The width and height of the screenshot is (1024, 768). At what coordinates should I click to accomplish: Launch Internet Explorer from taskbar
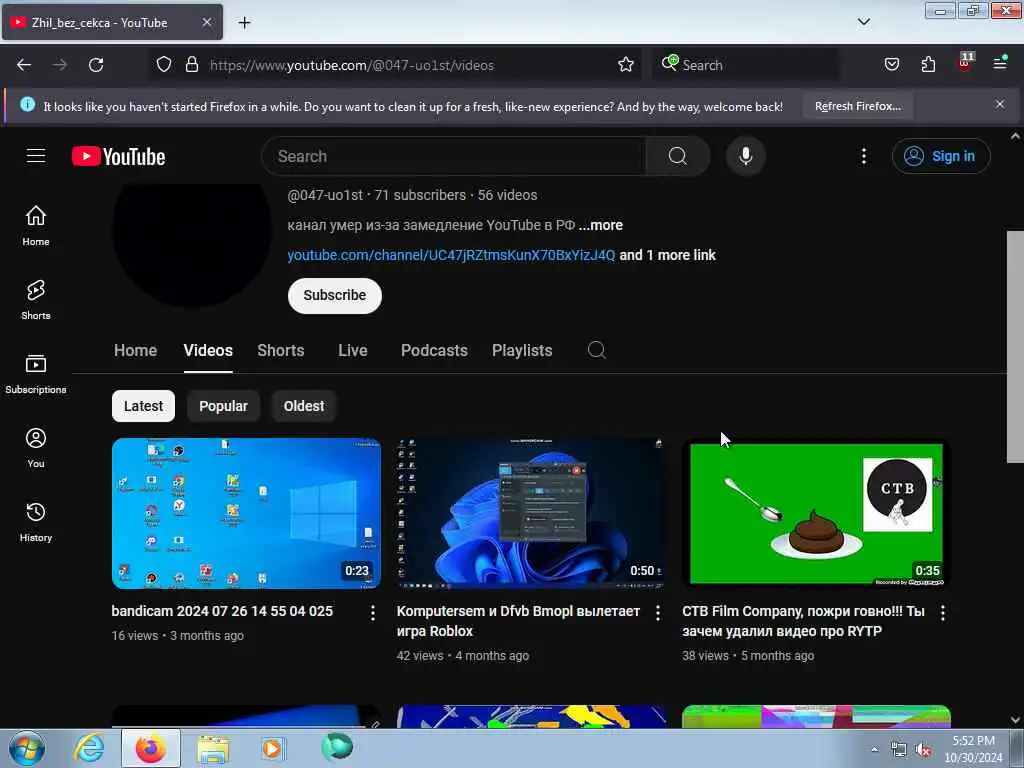coord(89,748)
